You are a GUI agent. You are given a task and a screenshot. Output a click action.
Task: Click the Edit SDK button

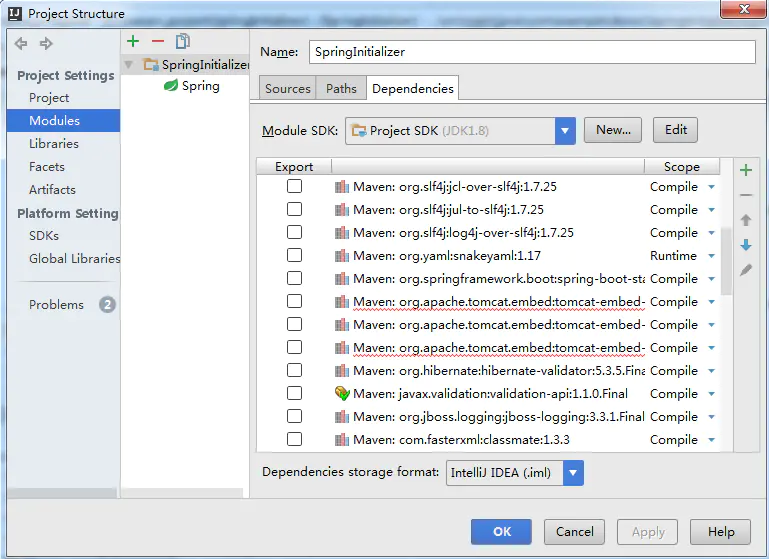(x=675, y=130)
